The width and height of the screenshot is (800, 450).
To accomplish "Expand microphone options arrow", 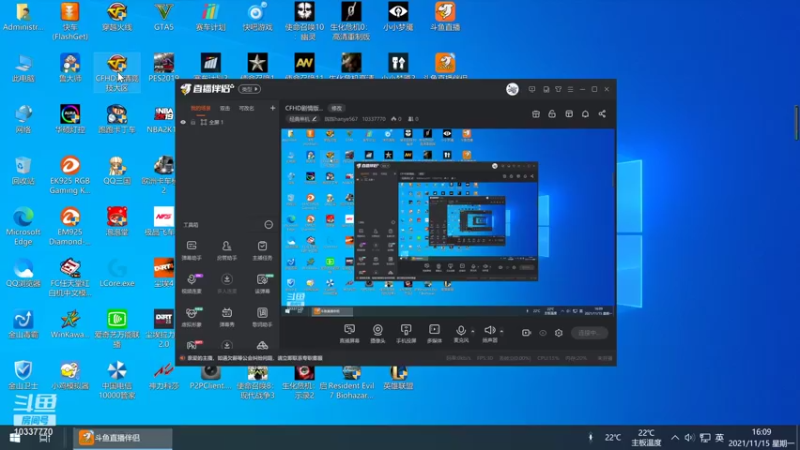I will [472, 331].
